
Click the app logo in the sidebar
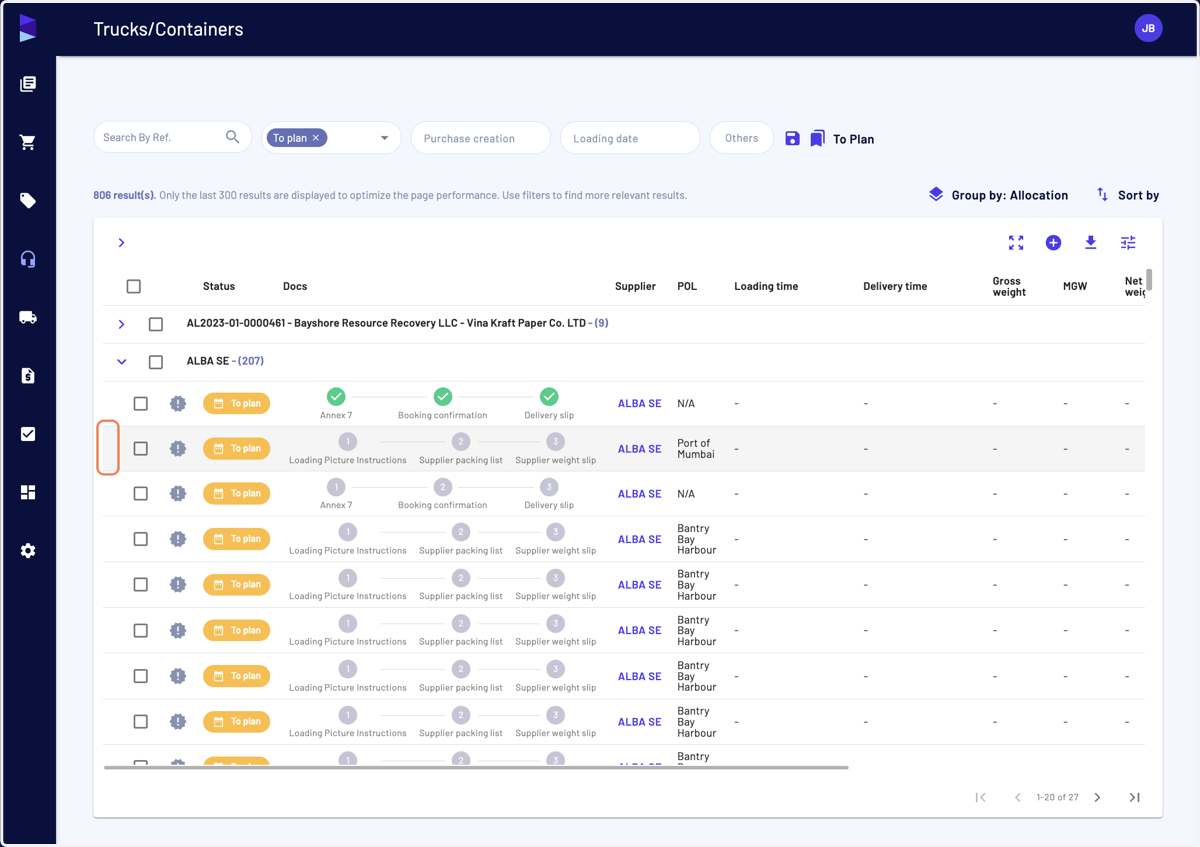coord(28,28)
